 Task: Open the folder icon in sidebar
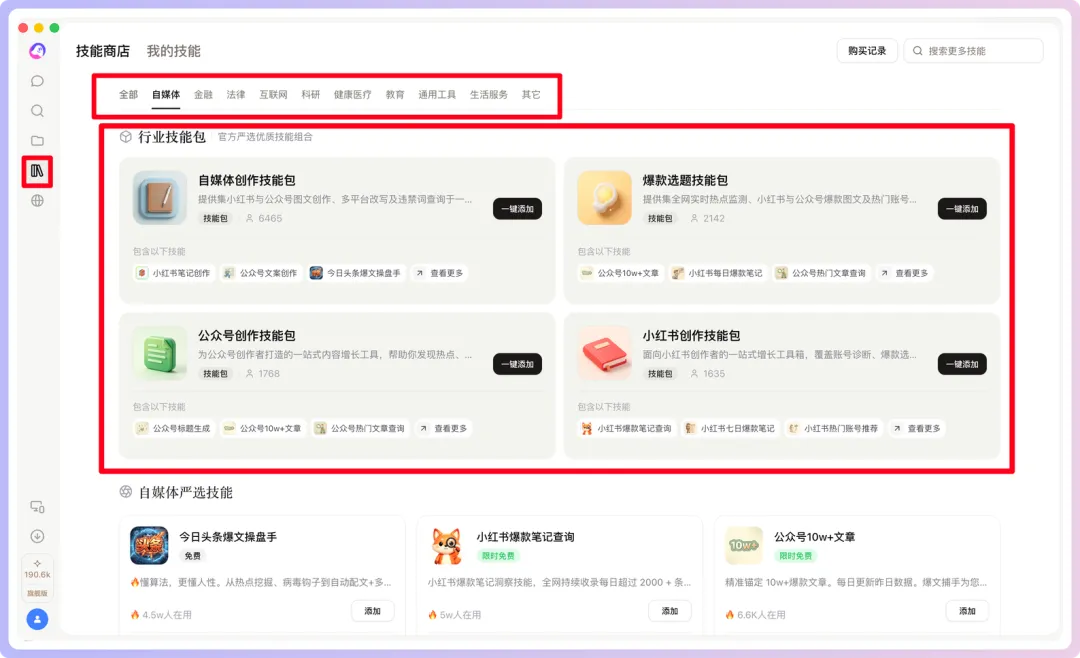(x=37, y=141)
